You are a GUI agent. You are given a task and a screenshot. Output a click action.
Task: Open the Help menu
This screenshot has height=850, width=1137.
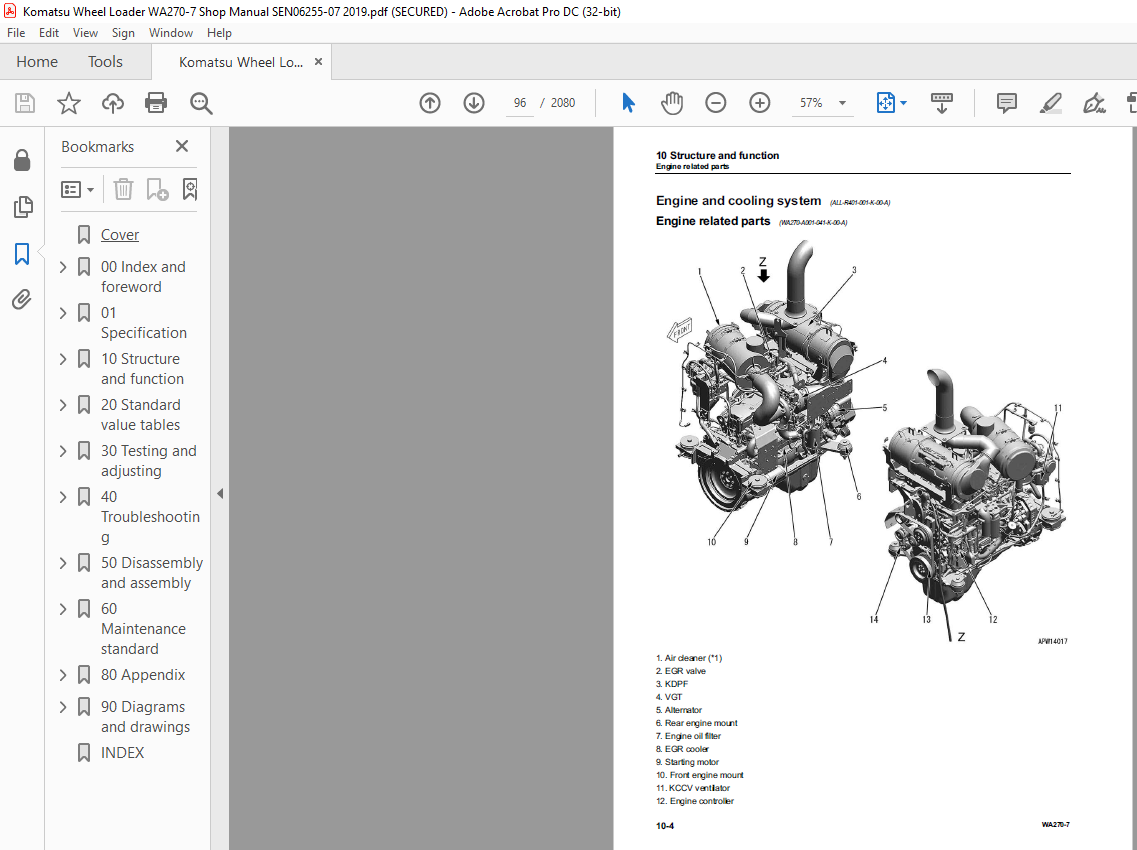pyautogui.click(x=219, y=33)
